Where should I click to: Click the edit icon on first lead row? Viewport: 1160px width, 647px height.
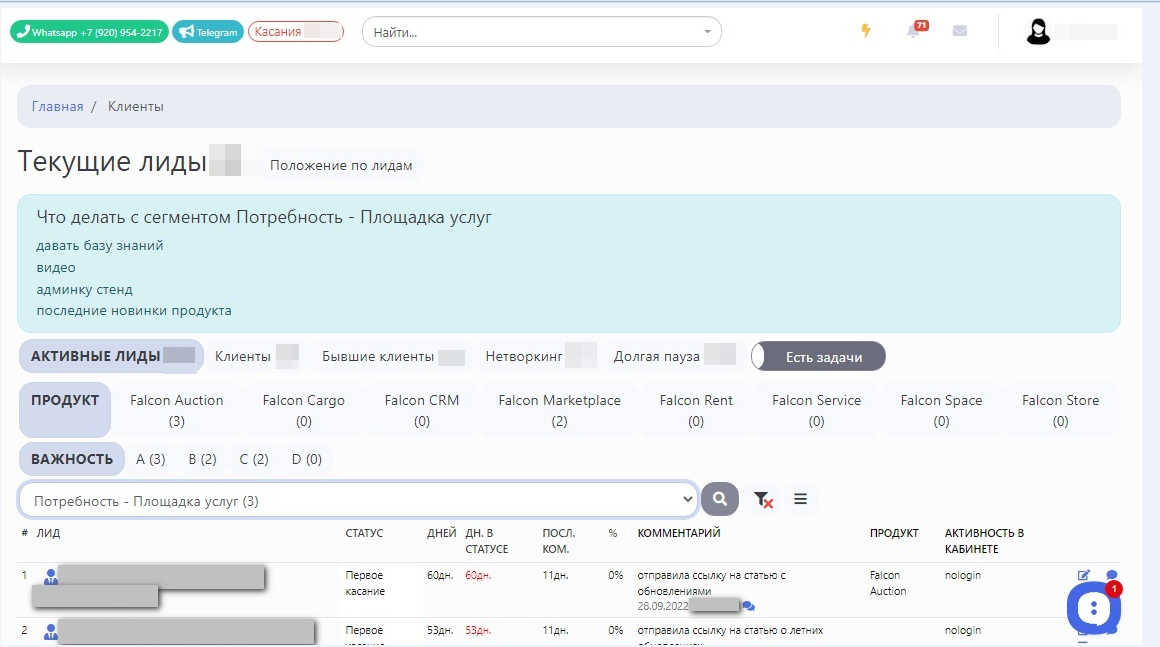tap(1084, 575)
